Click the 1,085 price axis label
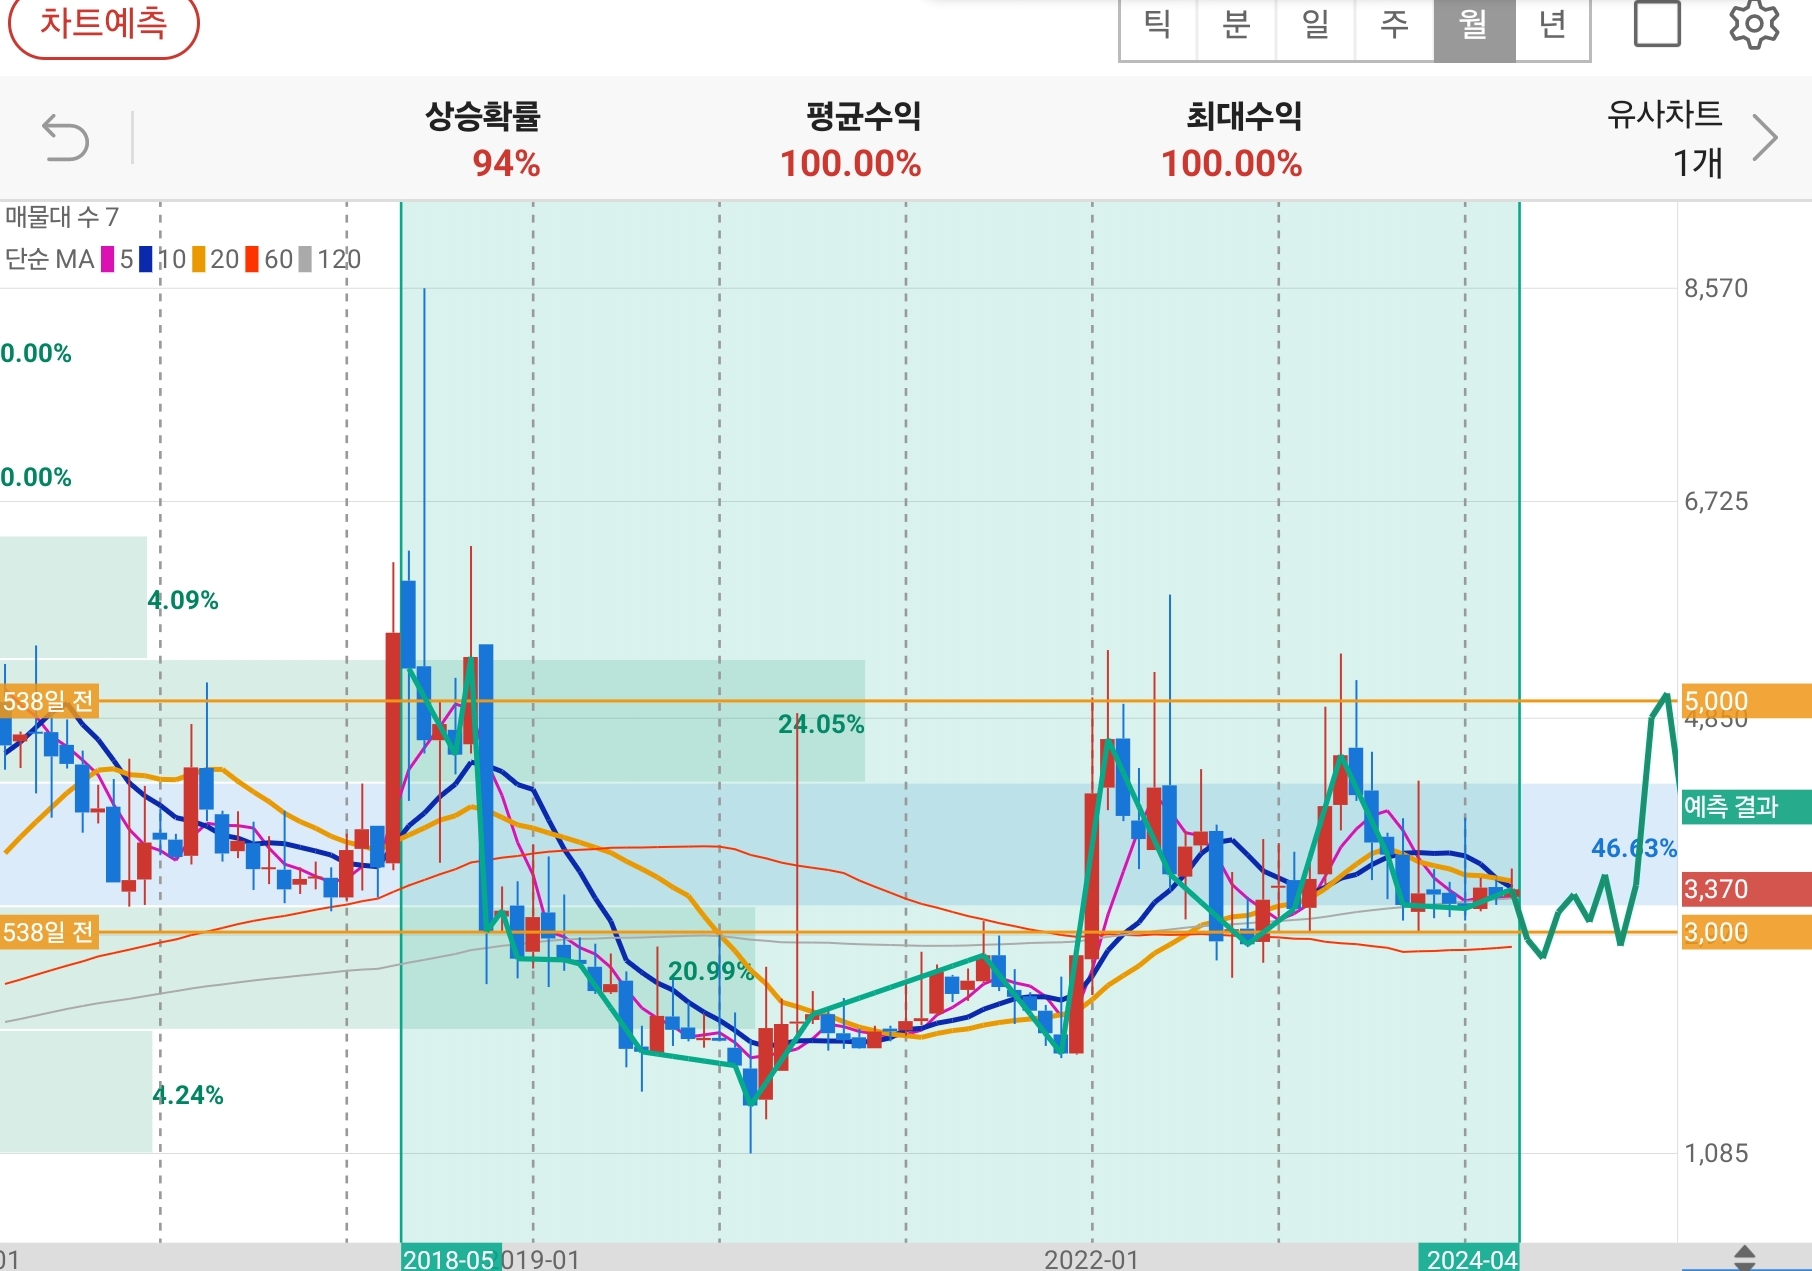The height and width of the screenshot is (1271, 1812). 1717,1154
